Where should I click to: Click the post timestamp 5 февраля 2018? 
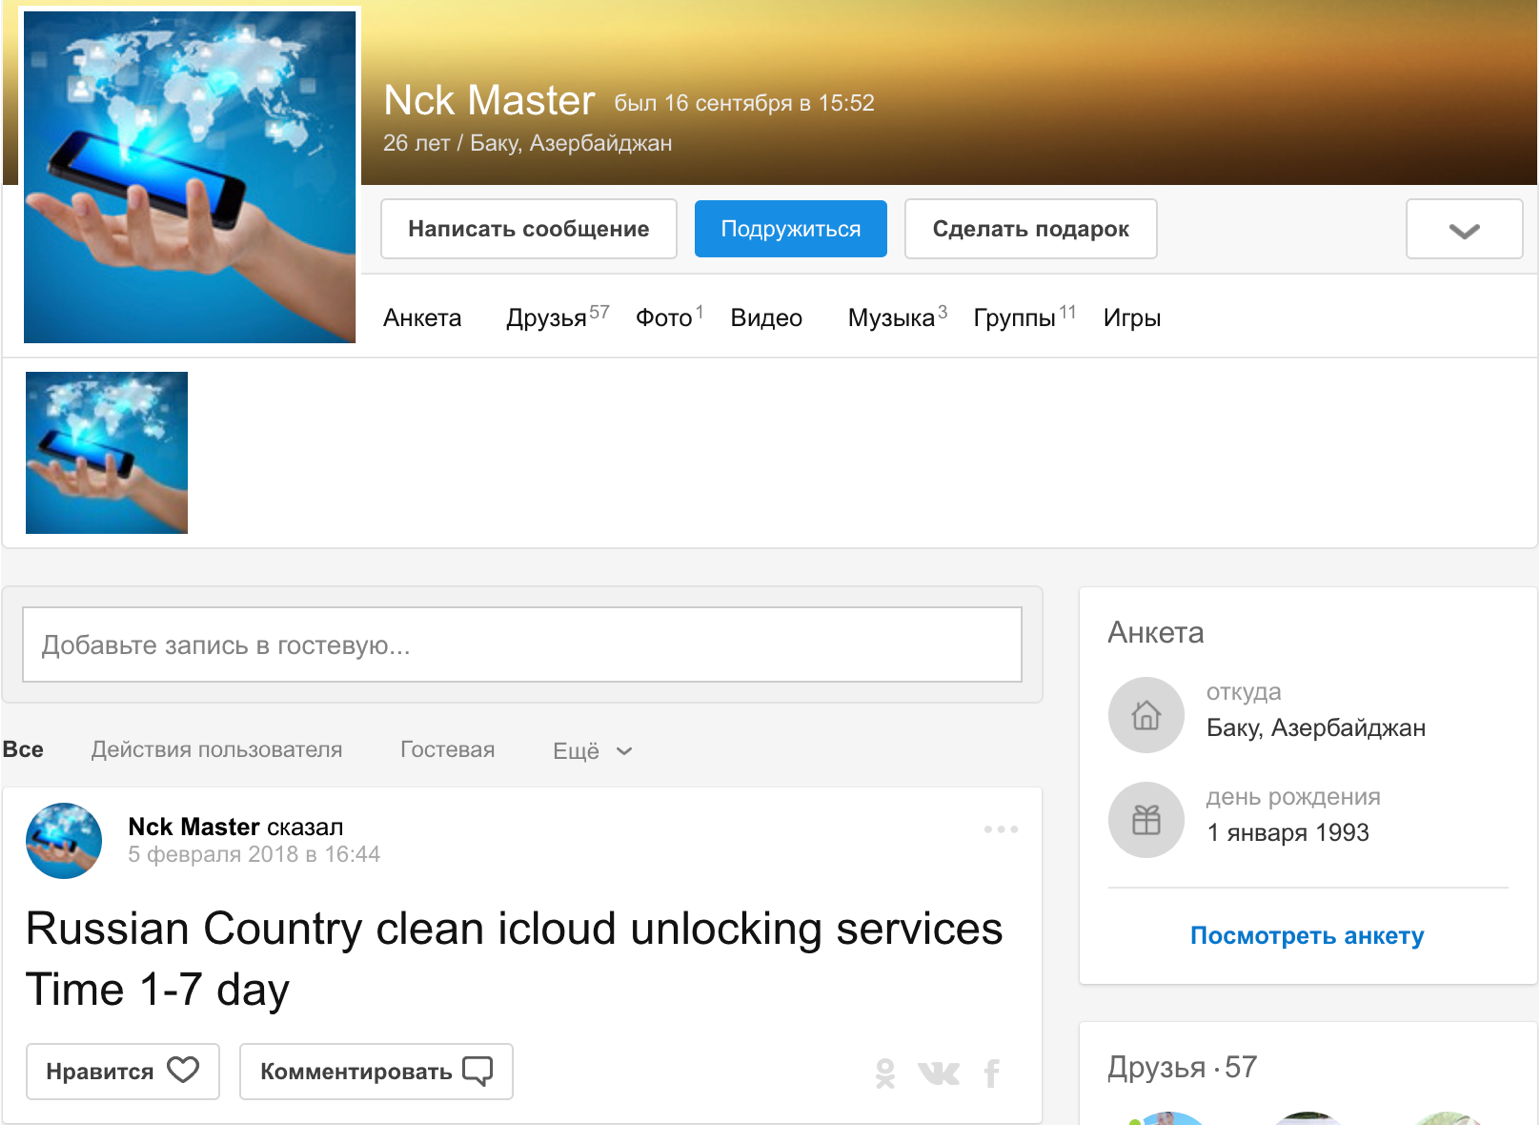point(254,854)
